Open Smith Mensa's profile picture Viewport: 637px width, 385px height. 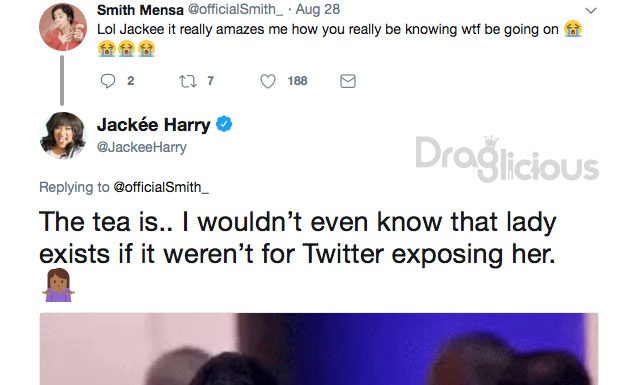(63, 26)
